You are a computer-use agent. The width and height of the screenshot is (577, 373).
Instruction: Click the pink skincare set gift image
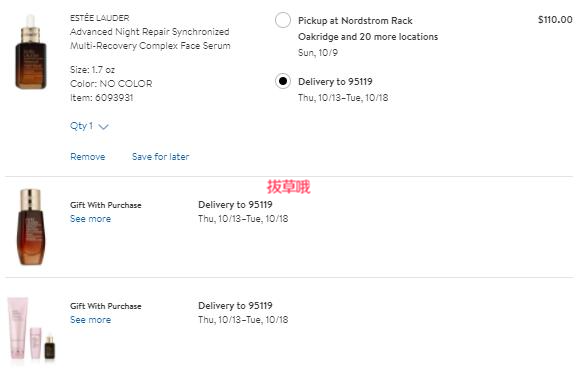click(x=32, y=328)
